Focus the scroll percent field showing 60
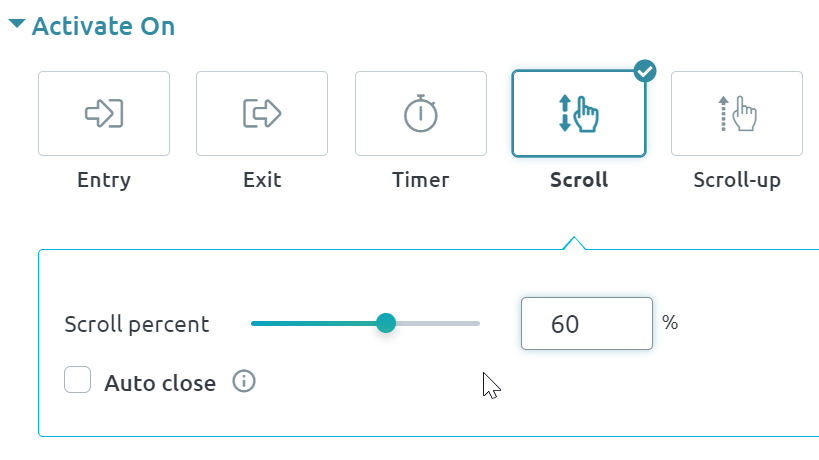Viewport: 819px width, 460px height. 586,323
